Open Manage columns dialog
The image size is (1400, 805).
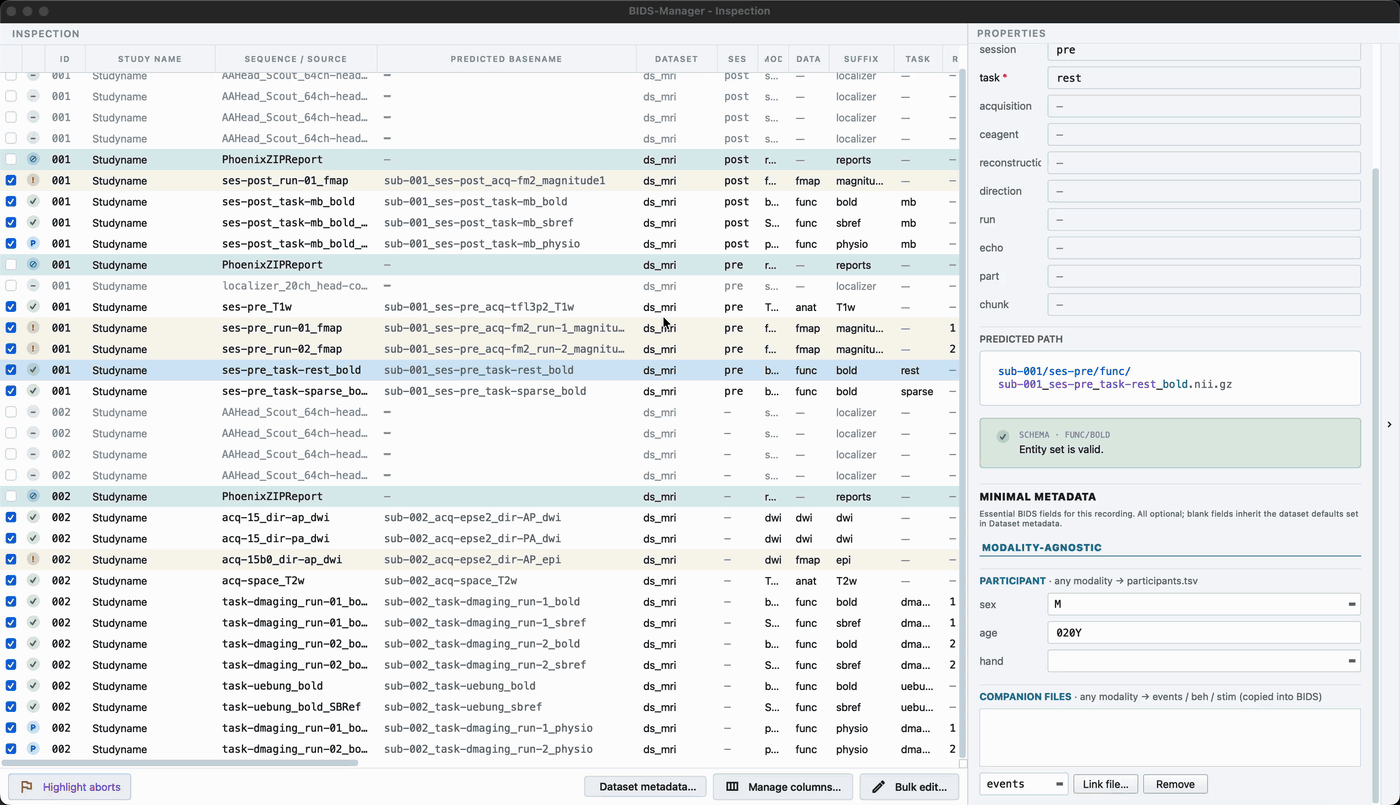click(783, 787)
